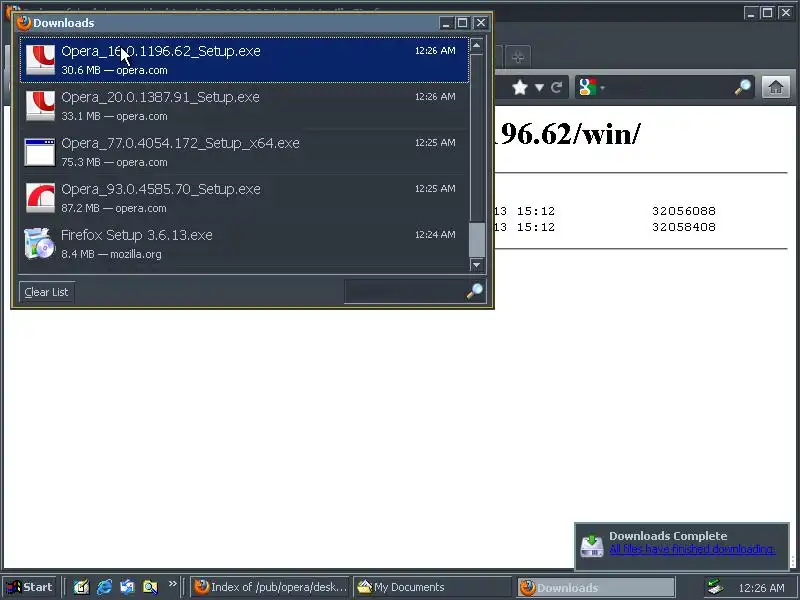Screen dimensions: 800x600
Task: Focus the Firefox search box
Action: [669, 87]
